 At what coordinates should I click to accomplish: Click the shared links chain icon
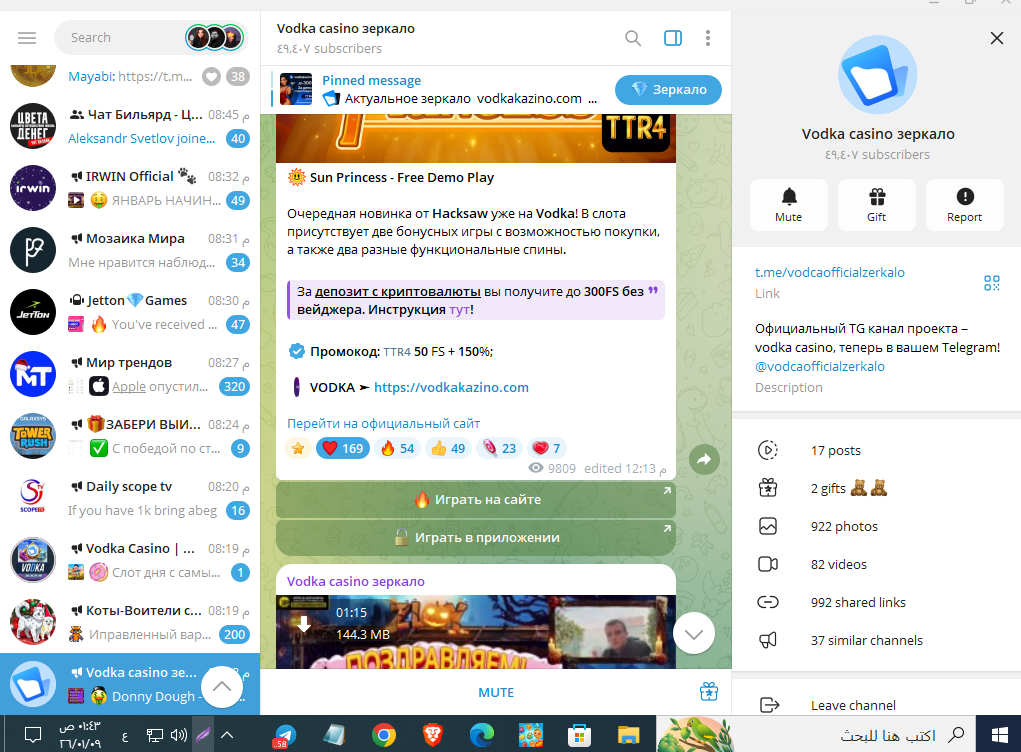tap(768, 602)
